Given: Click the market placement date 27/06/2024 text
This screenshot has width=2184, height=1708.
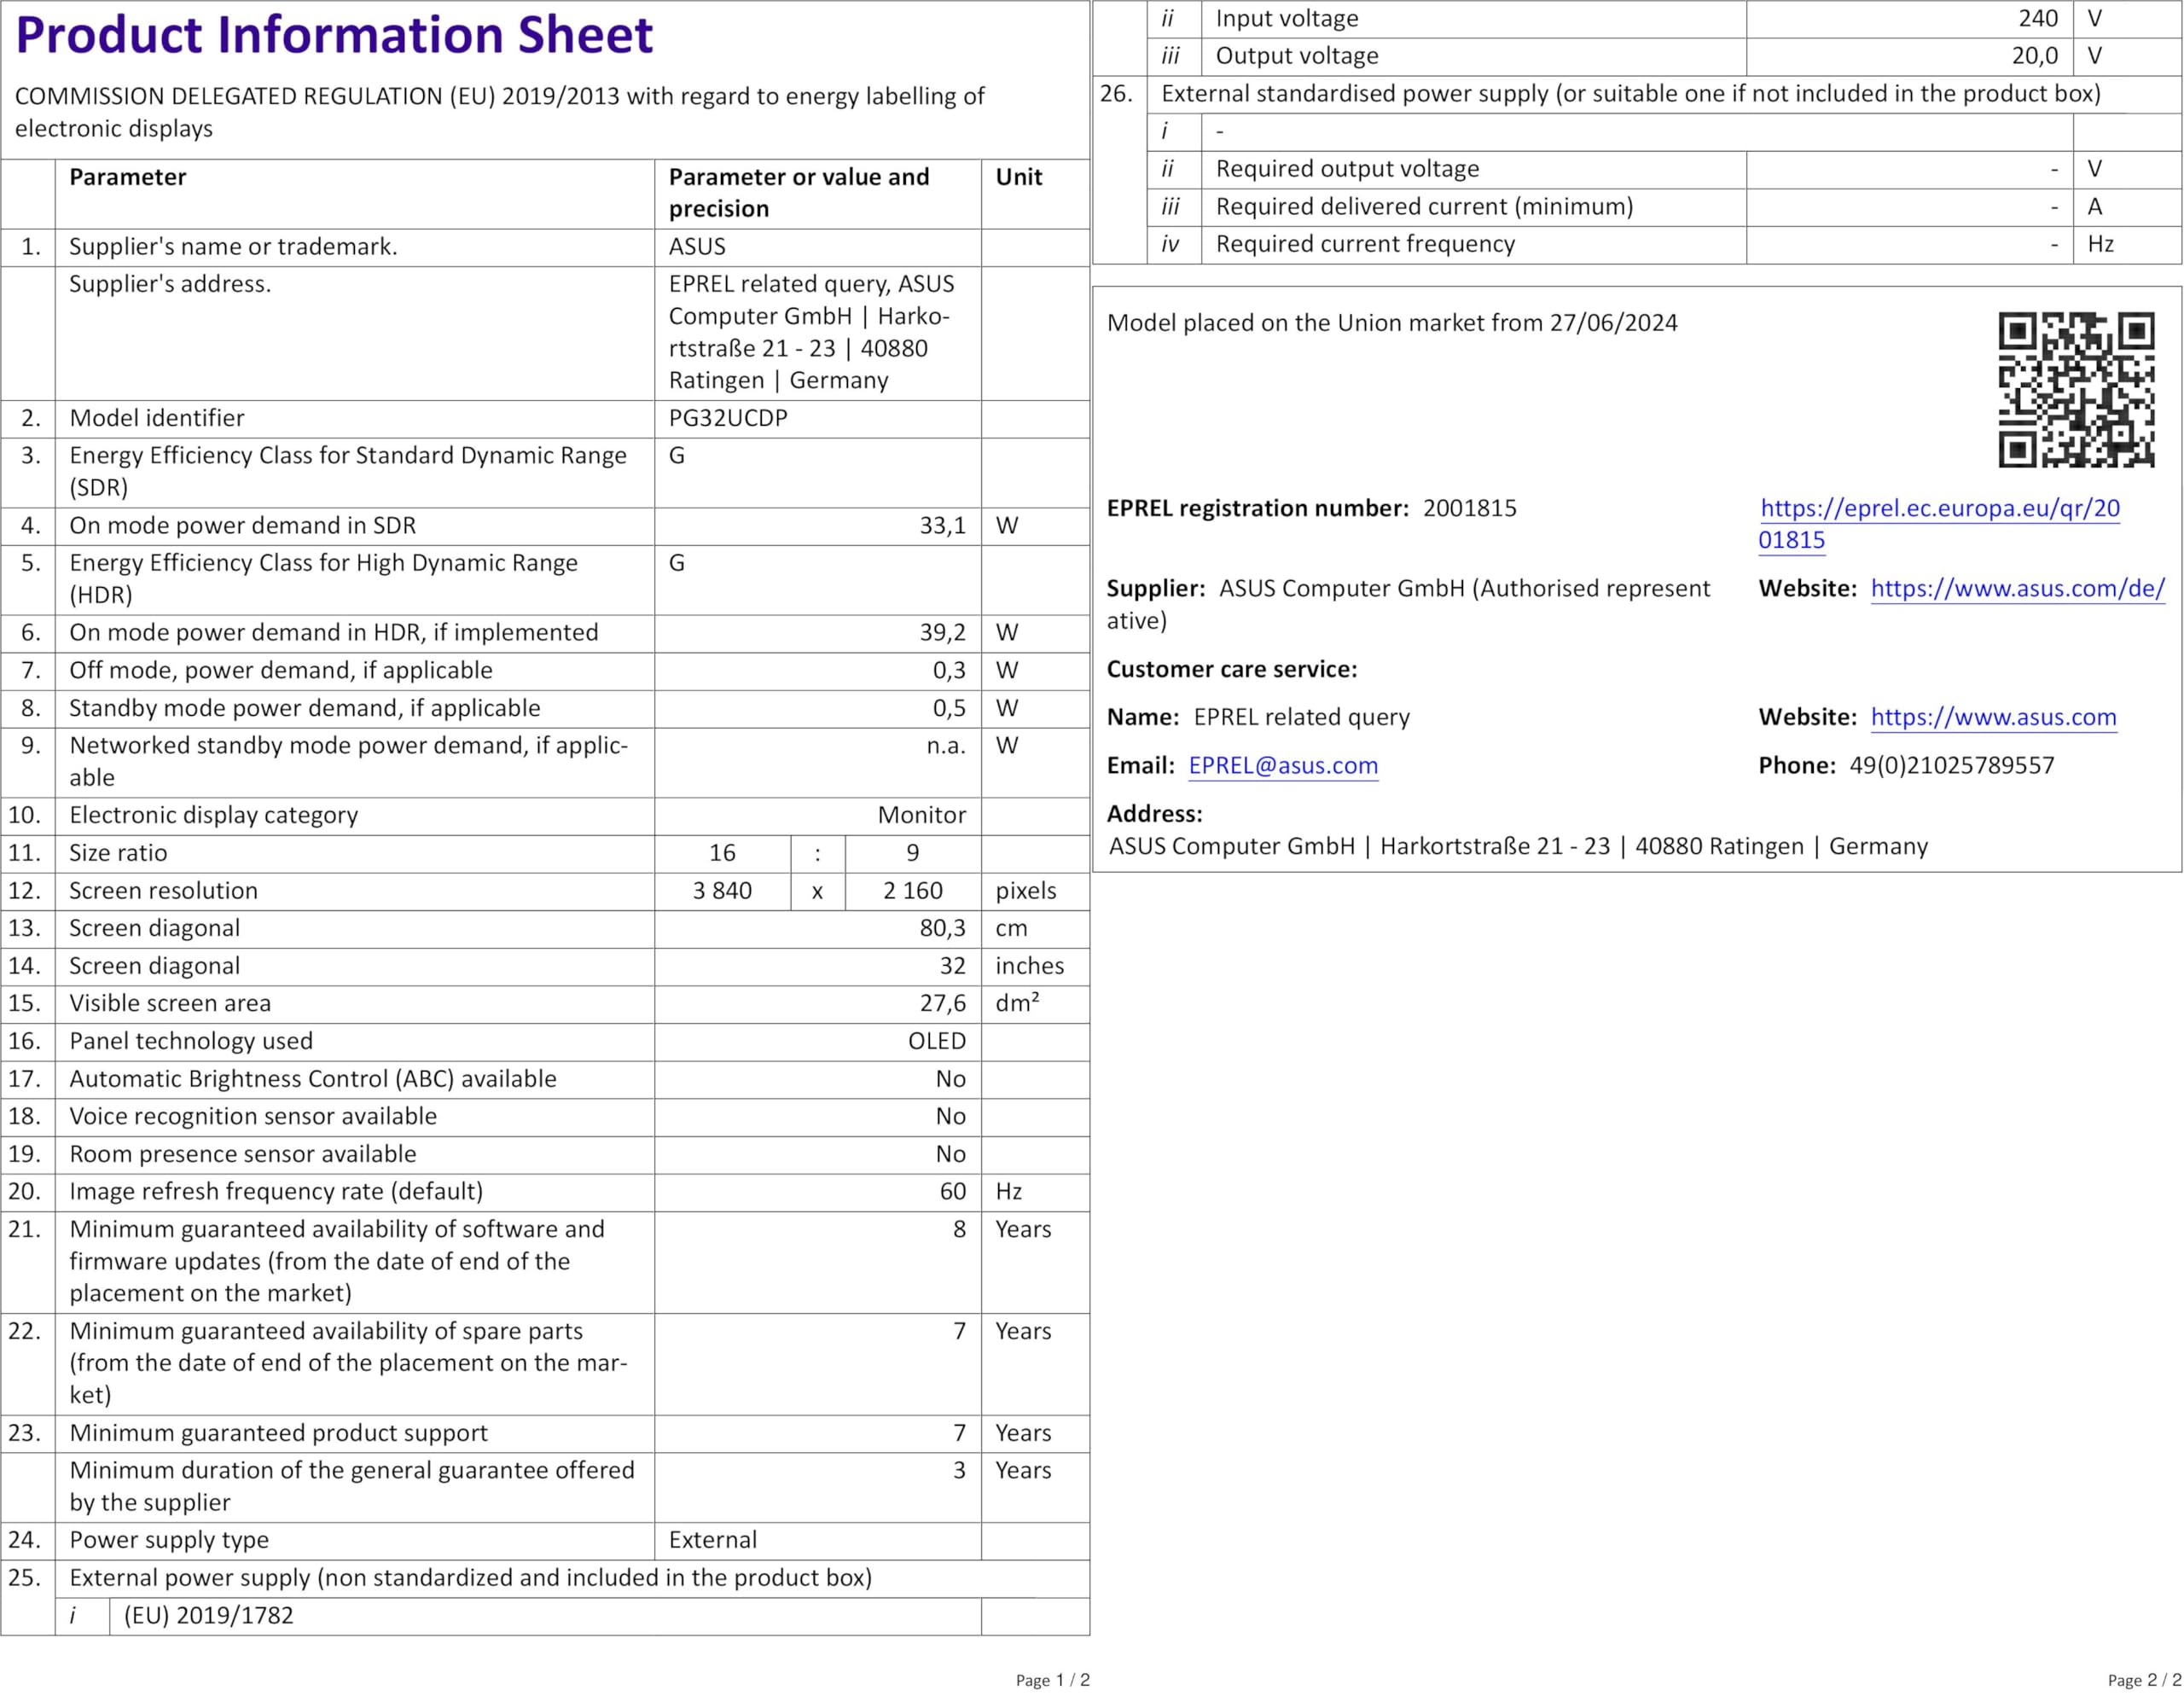Looking at the screenshot, I should click(x=1613, y=324).
